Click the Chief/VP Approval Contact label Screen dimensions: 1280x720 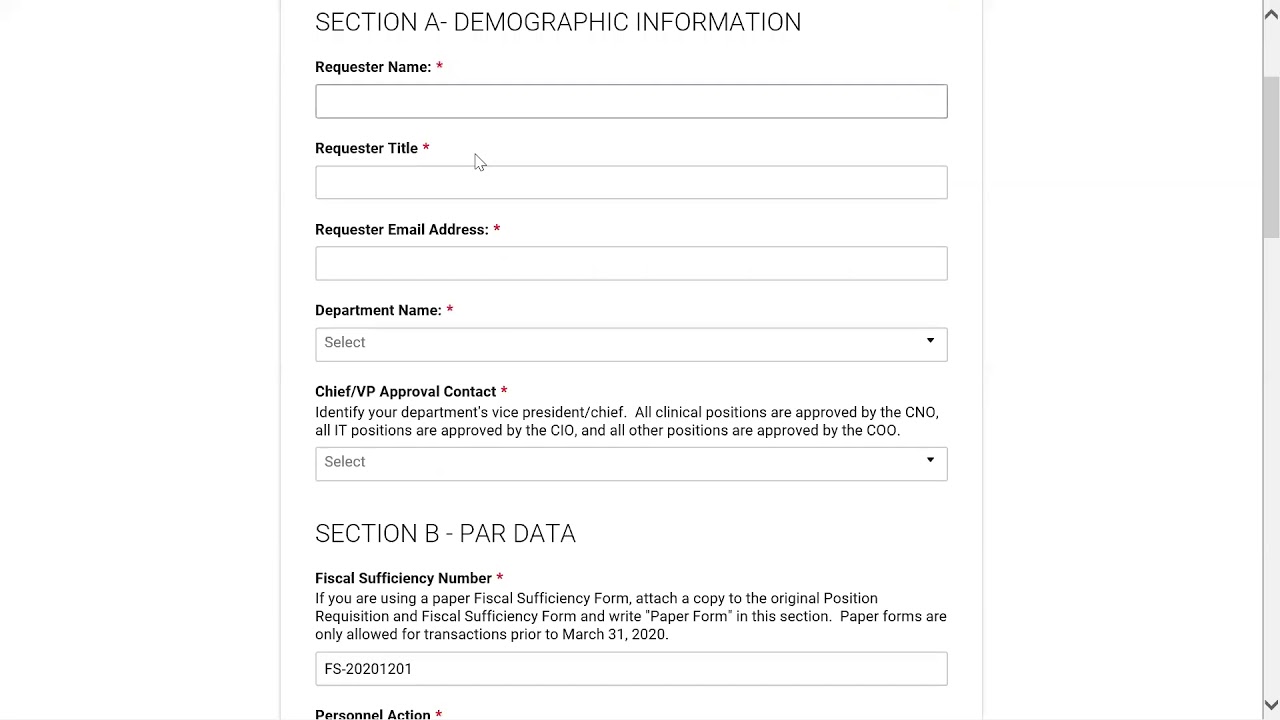[405, 391]
